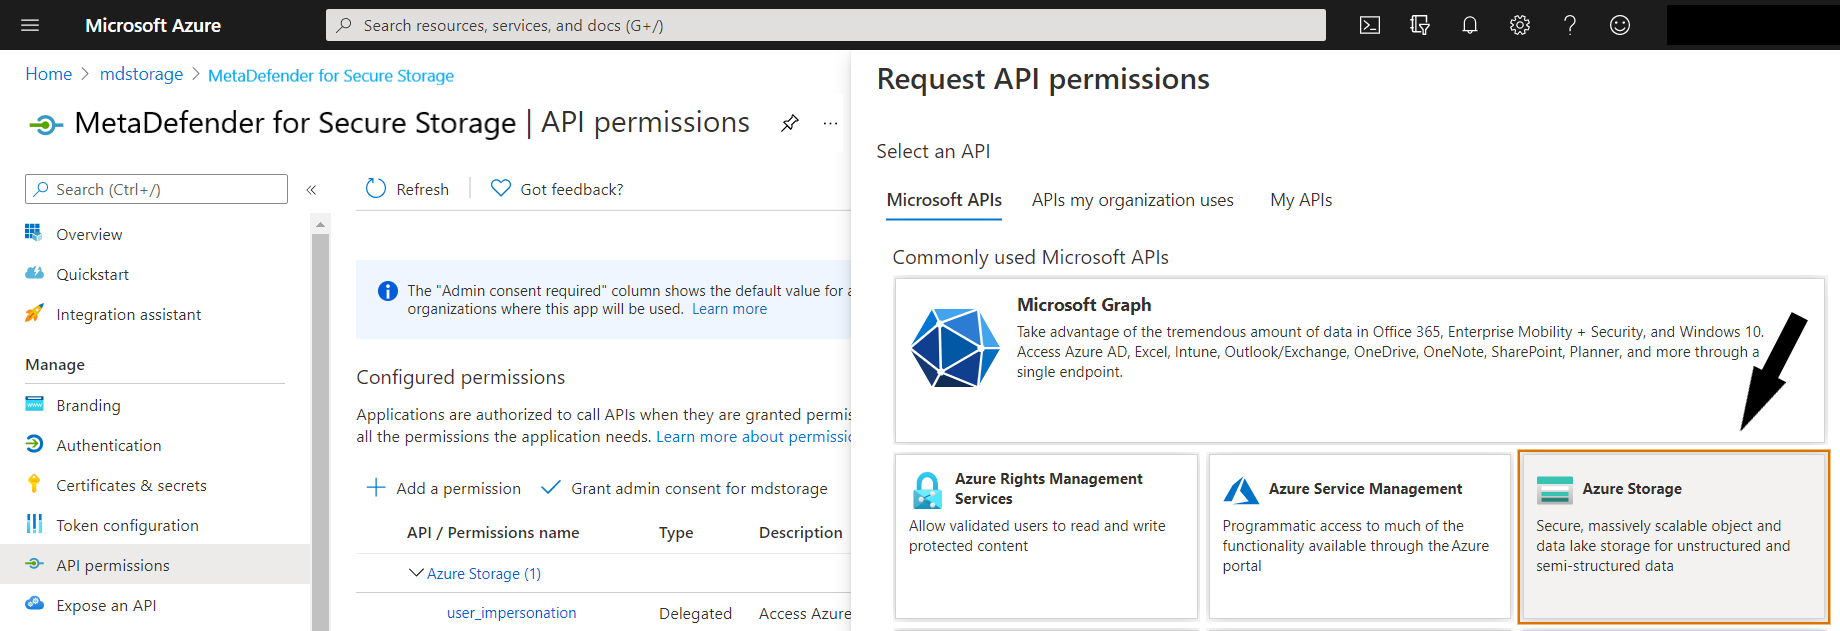This screenshot has height=631, width=1840.
Task: Collapse the sidebar with double chevron
Action: (x=311, y=189)
